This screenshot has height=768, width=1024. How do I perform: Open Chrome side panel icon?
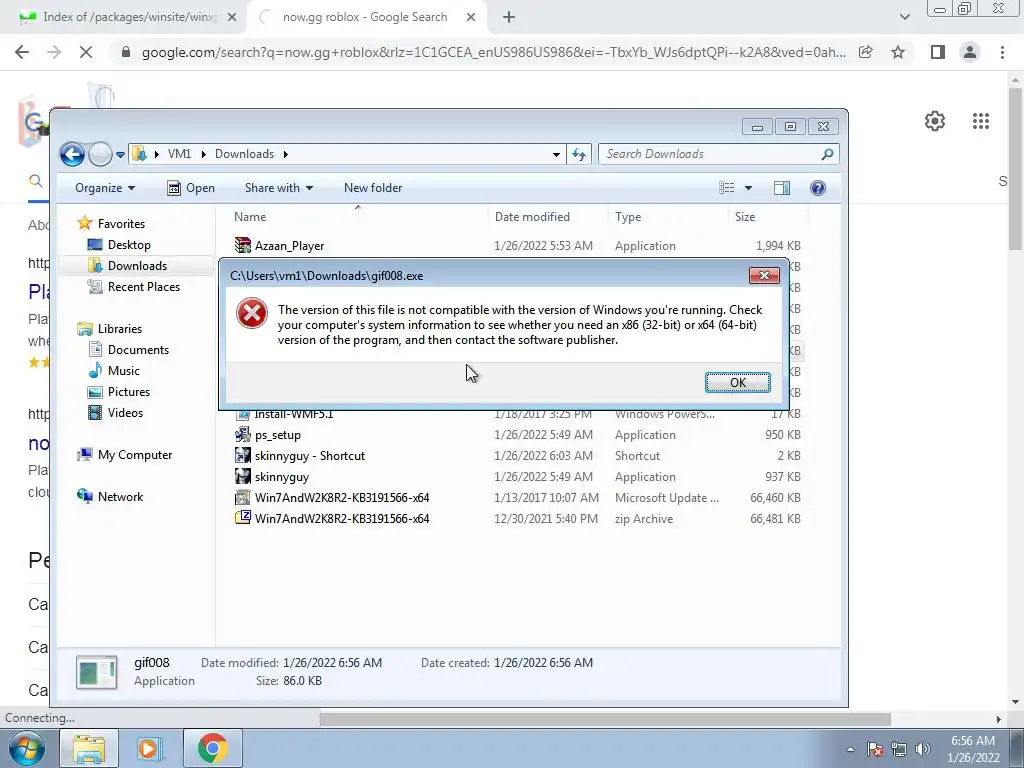pos(938,52)
